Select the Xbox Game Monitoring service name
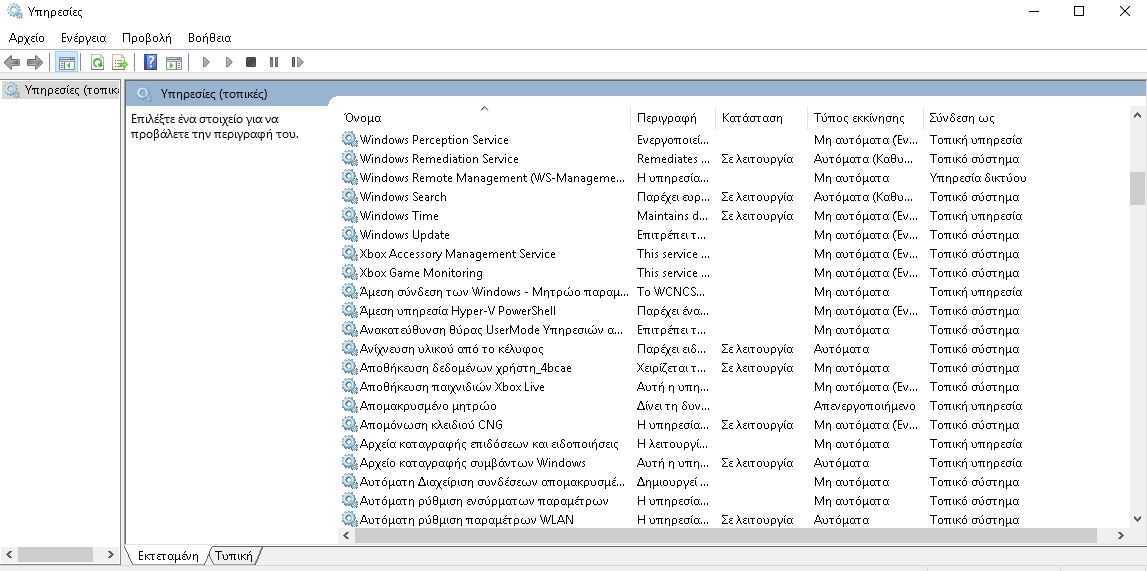Image resolution: width=1147 pixels, height=571 pixels. pos(421,273)
